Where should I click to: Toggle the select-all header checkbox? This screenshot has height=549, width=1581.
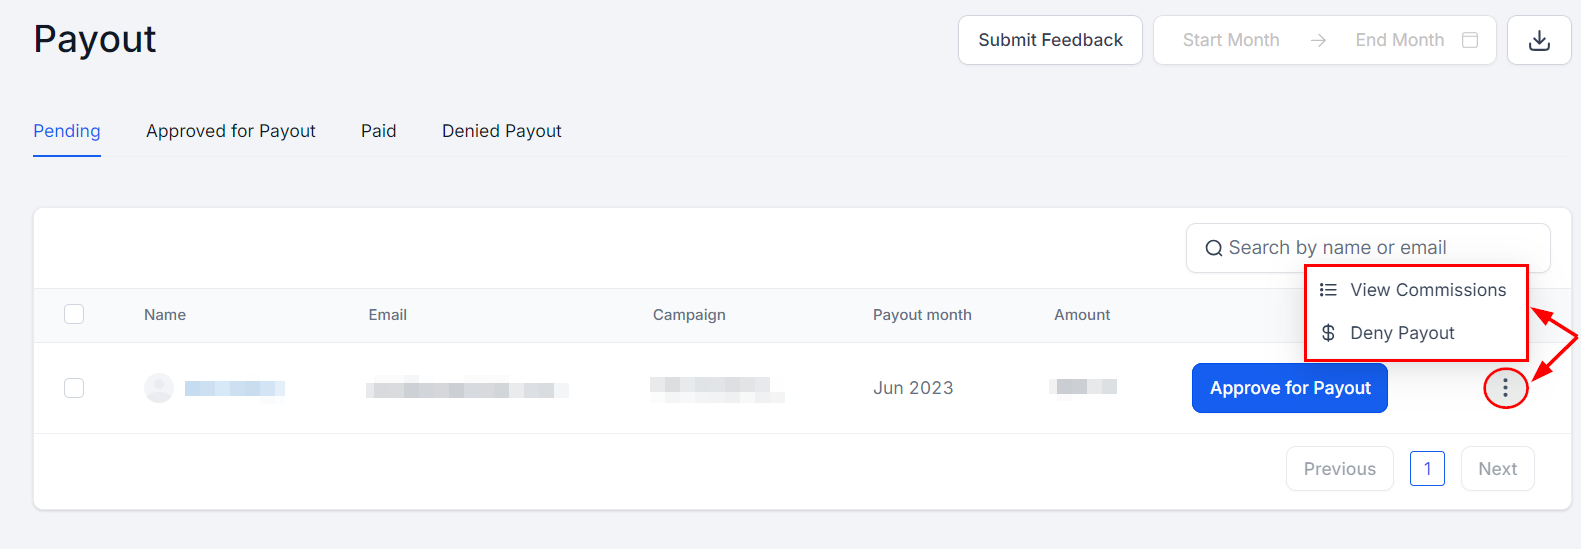point(74,314)
